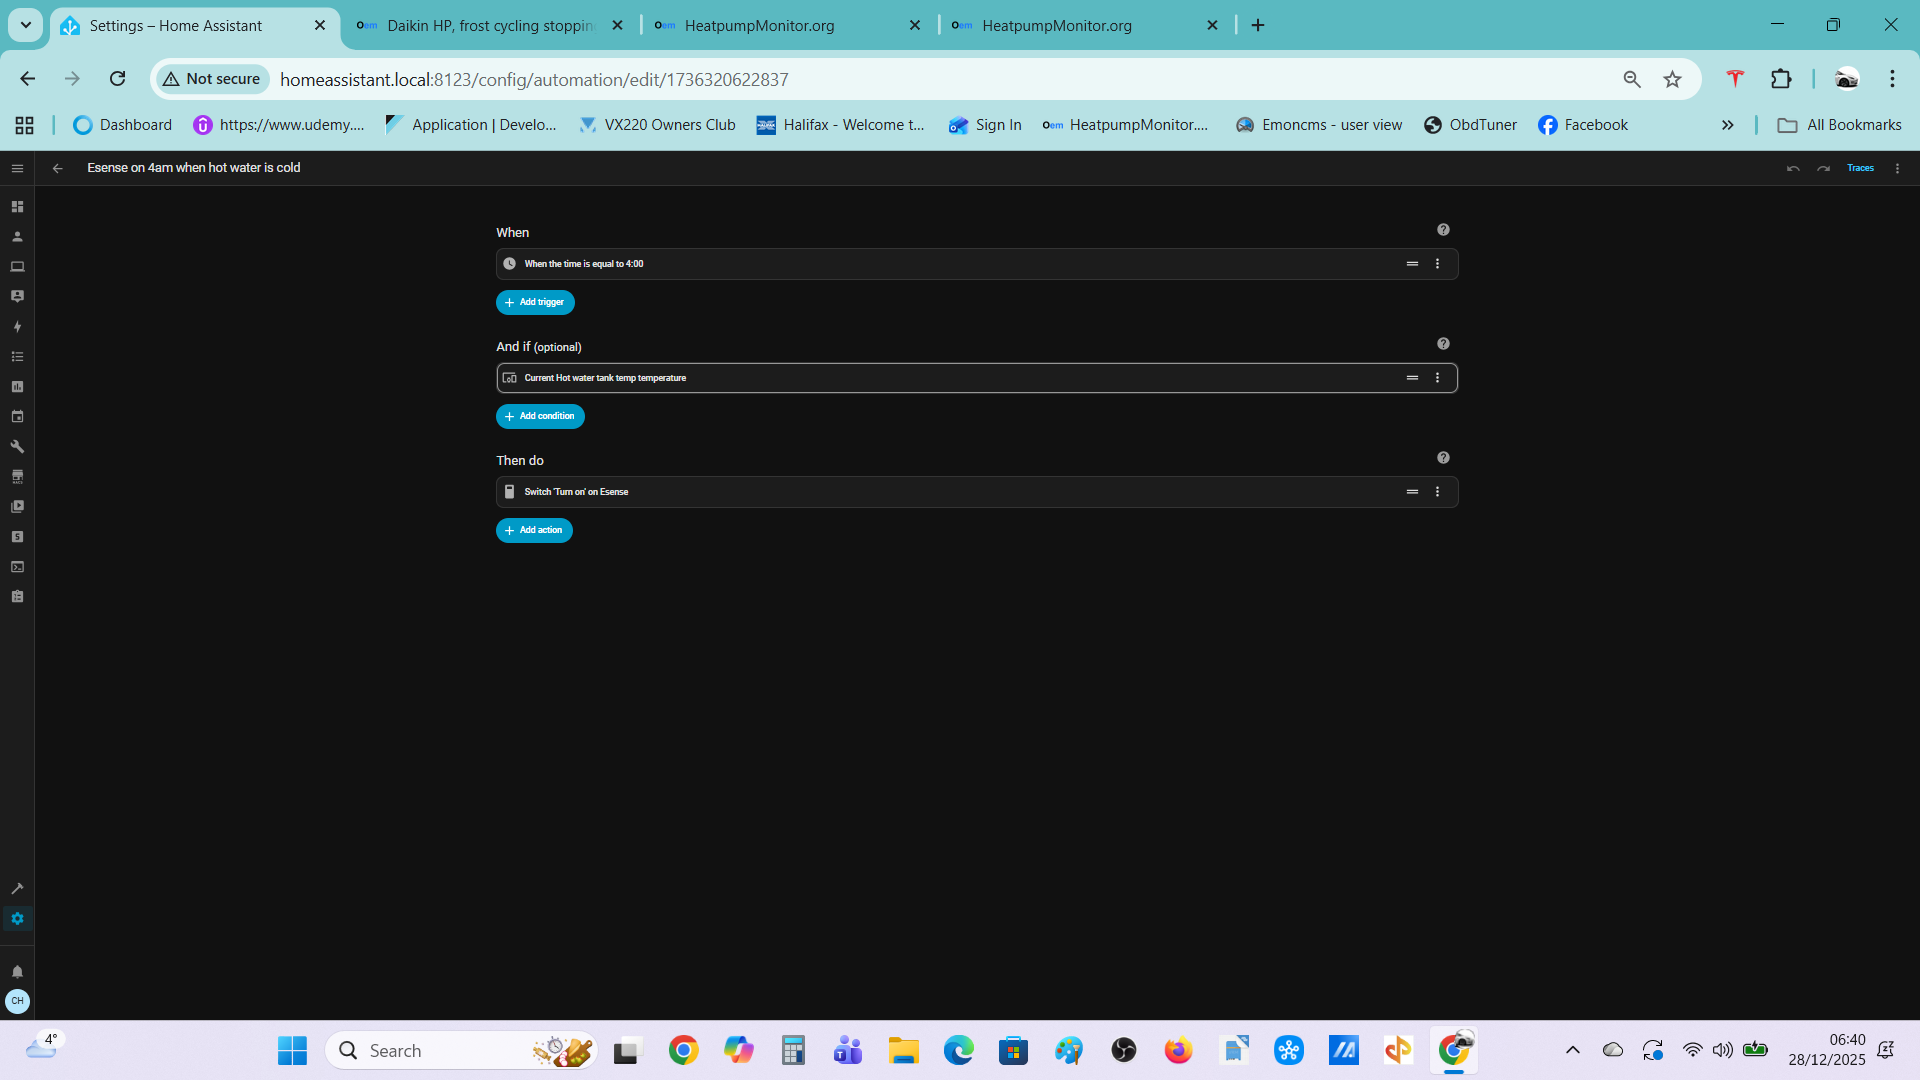This screenshot has width=1920, height=1080.
Task: Open the History bar chart sidebar icon
Action: (17, 387)
